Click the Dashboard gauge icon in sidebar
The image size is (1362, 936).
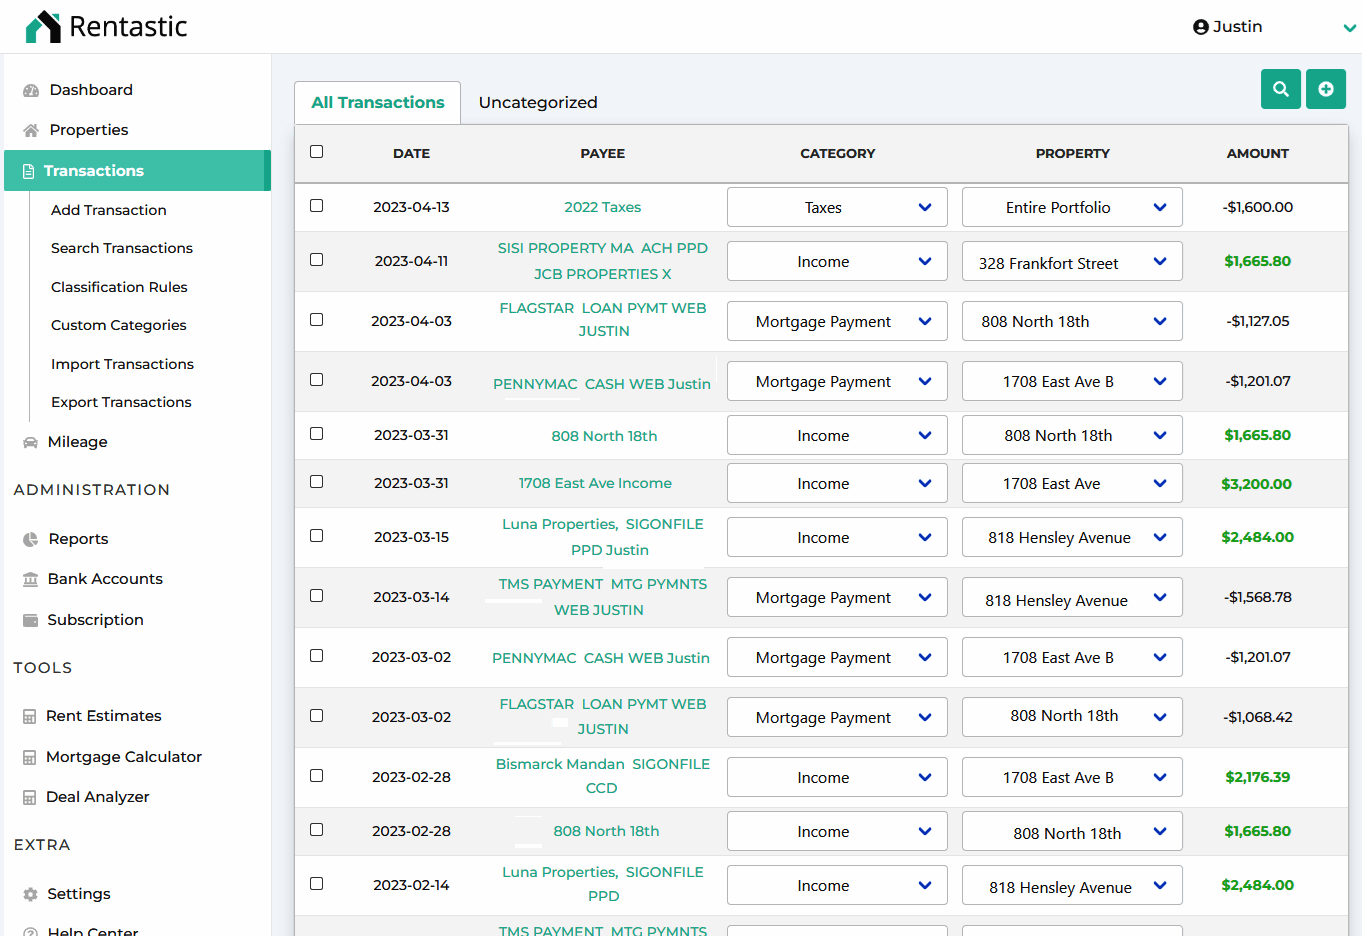click(31, 90)
